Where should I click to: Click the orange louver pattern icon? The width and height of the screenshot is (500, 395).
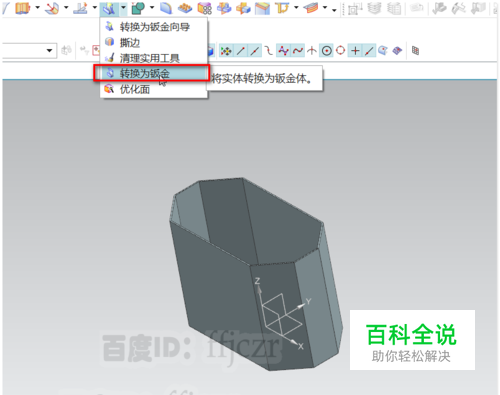click(185, 8)
